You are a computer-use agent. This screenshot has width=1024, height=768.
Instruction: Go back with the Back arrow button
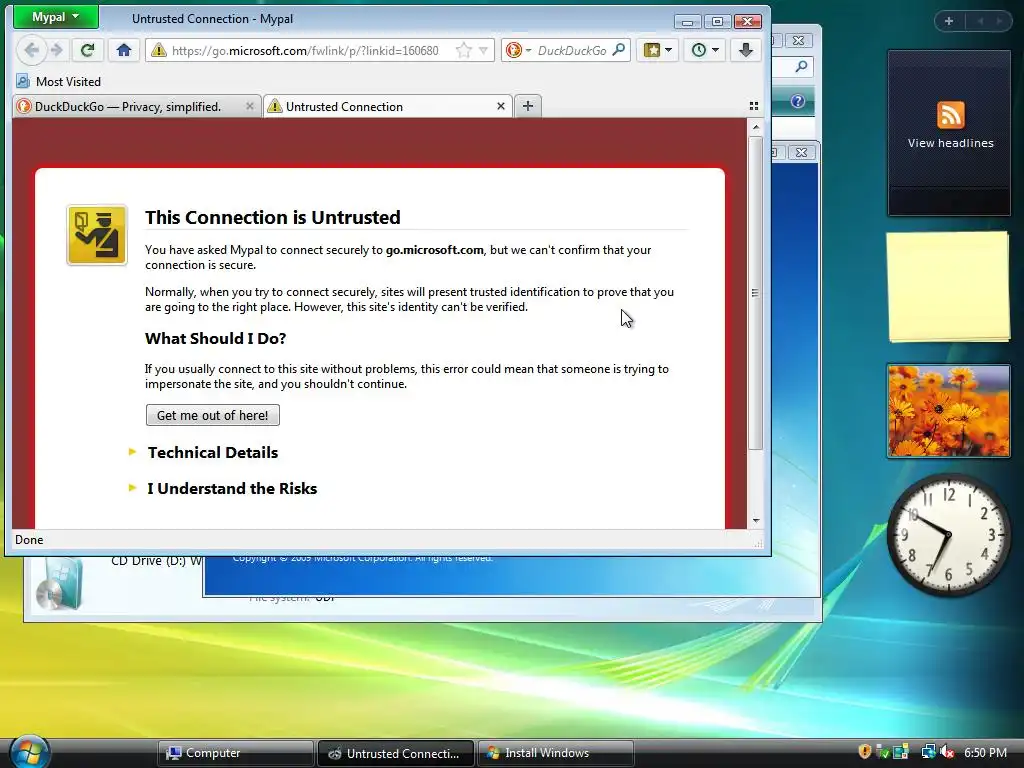click(31, 50)
